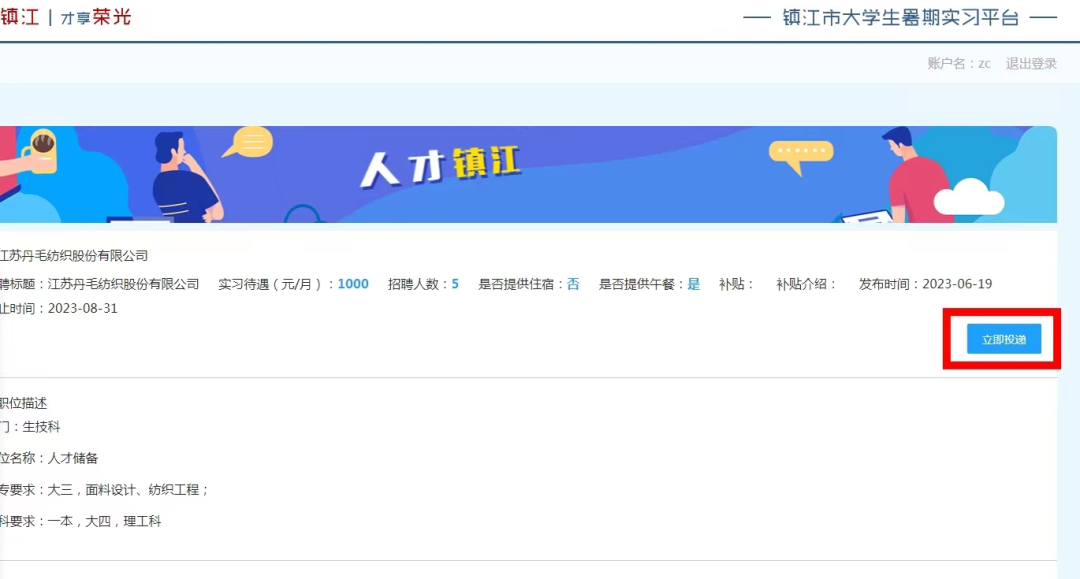Click the 职位描述 section heading
This screenshot has height=579, width=1080.
click(x=23, y=403)
